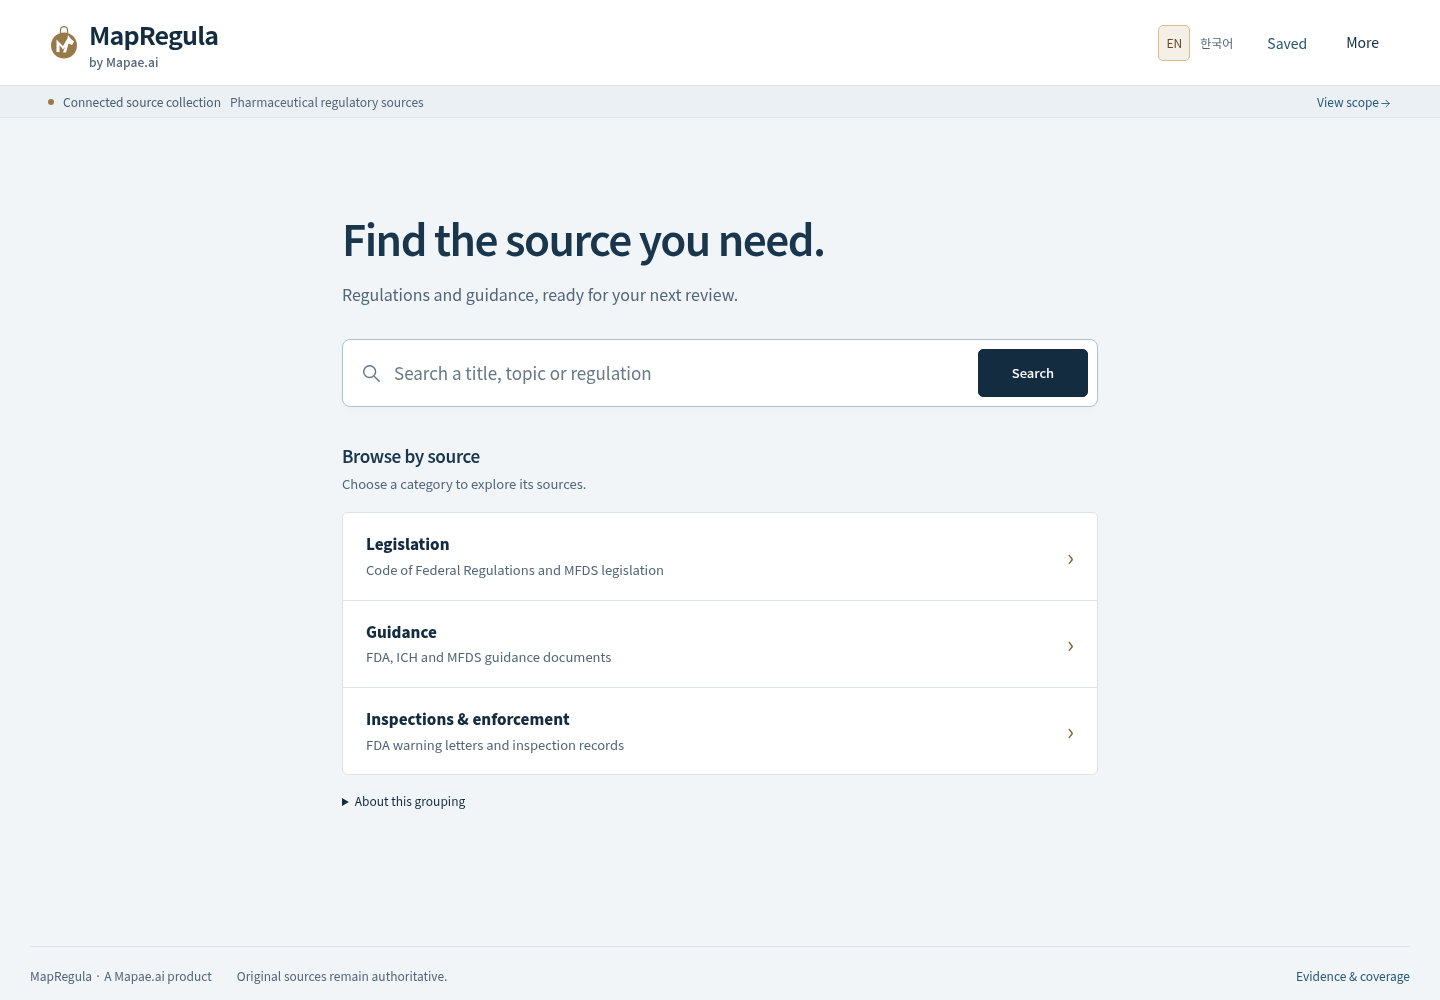This screenshot has height=1000, width=1440.
Task: Click the Guidance row chevron arrow
Action: [x=1070, y=646]
